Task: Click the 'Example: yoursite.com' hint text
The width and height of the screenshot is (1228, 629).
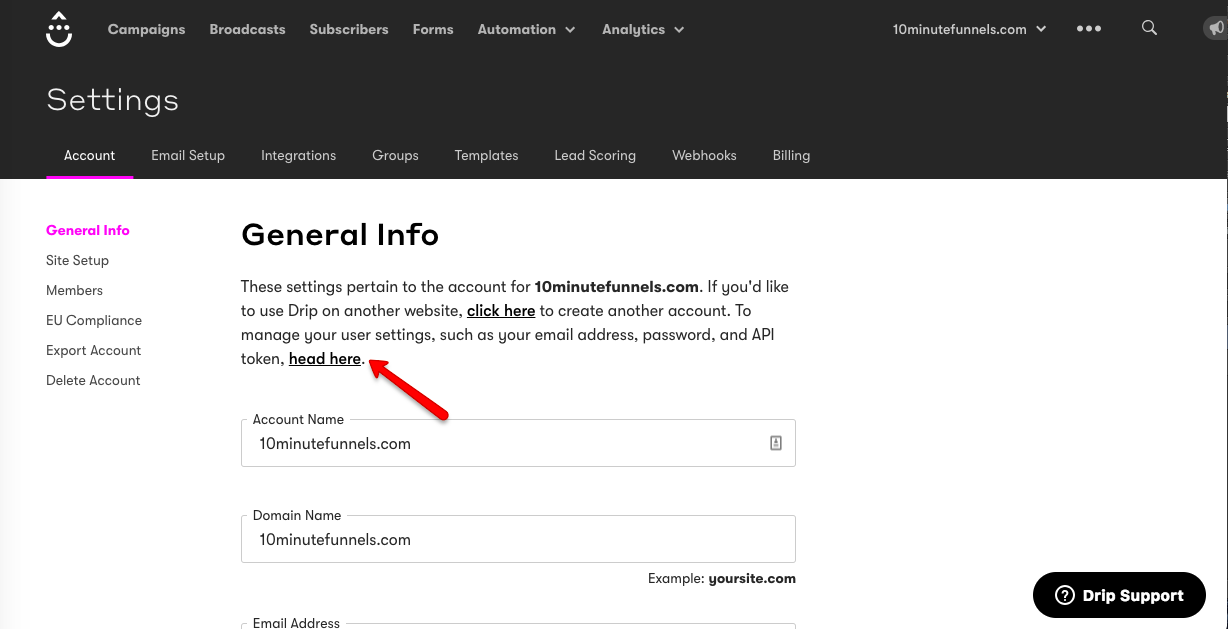Action: 722,578
